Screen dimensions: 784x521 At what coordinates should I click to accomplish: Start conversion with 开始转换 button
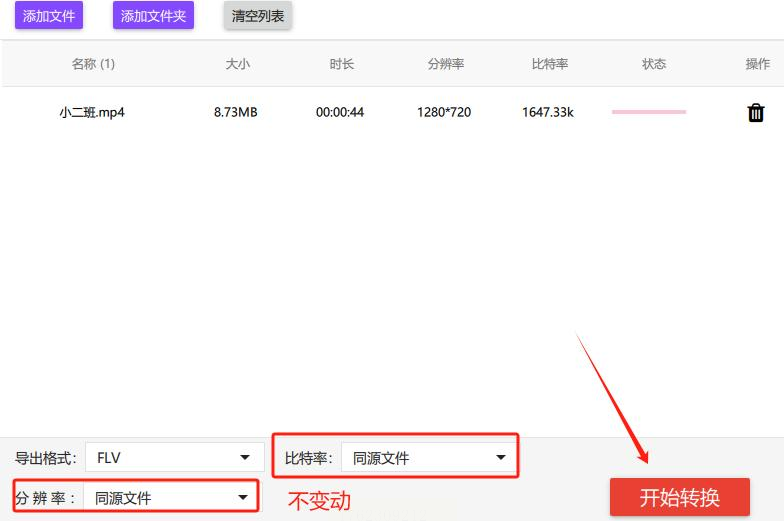[x=680, y=498]
